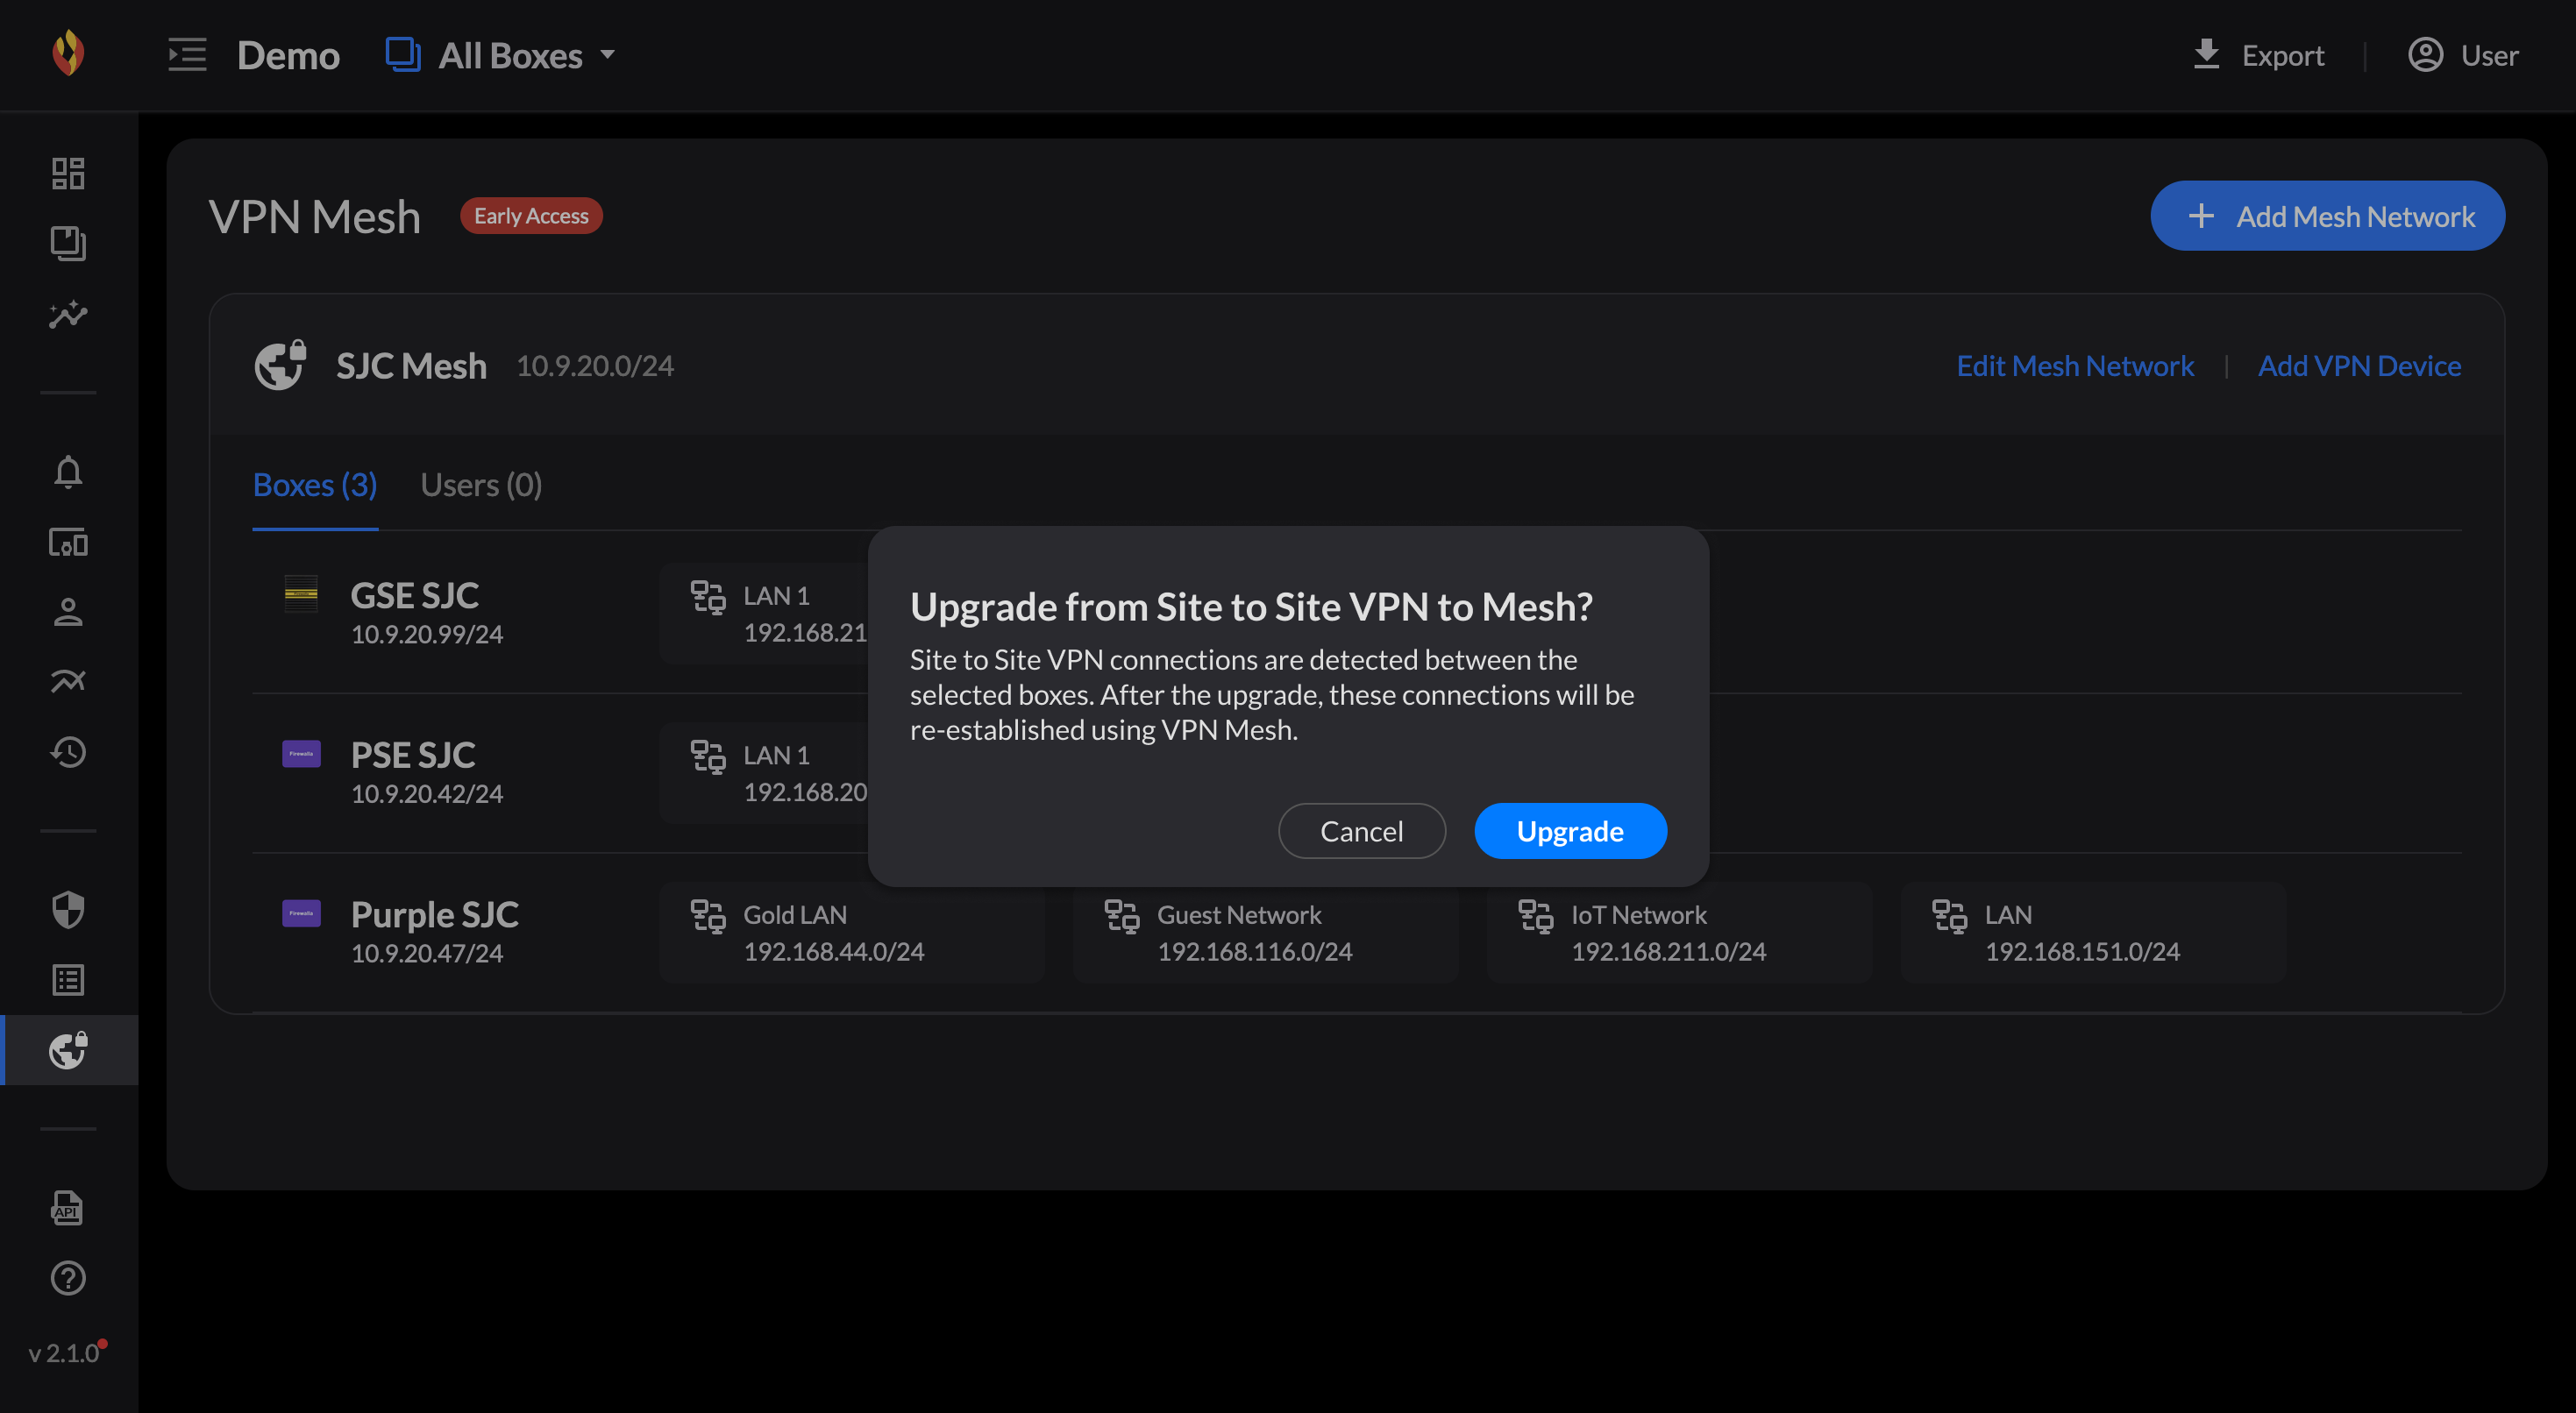Click the 10.9.20.99/24 address
This screenshot has height=1413, width=2576.
click(x=427, y=634)
